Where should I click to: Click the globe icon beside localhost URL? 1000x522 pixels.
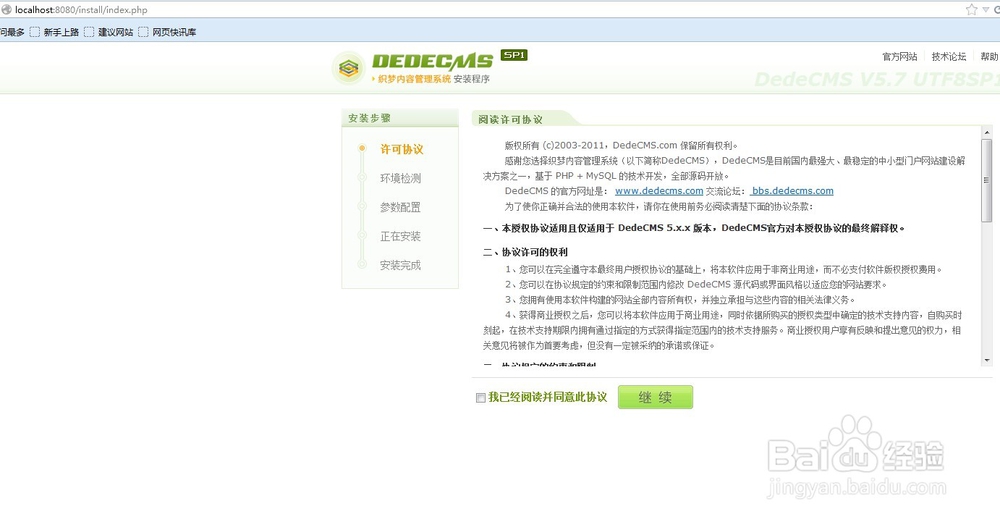(x=6, y=10)
